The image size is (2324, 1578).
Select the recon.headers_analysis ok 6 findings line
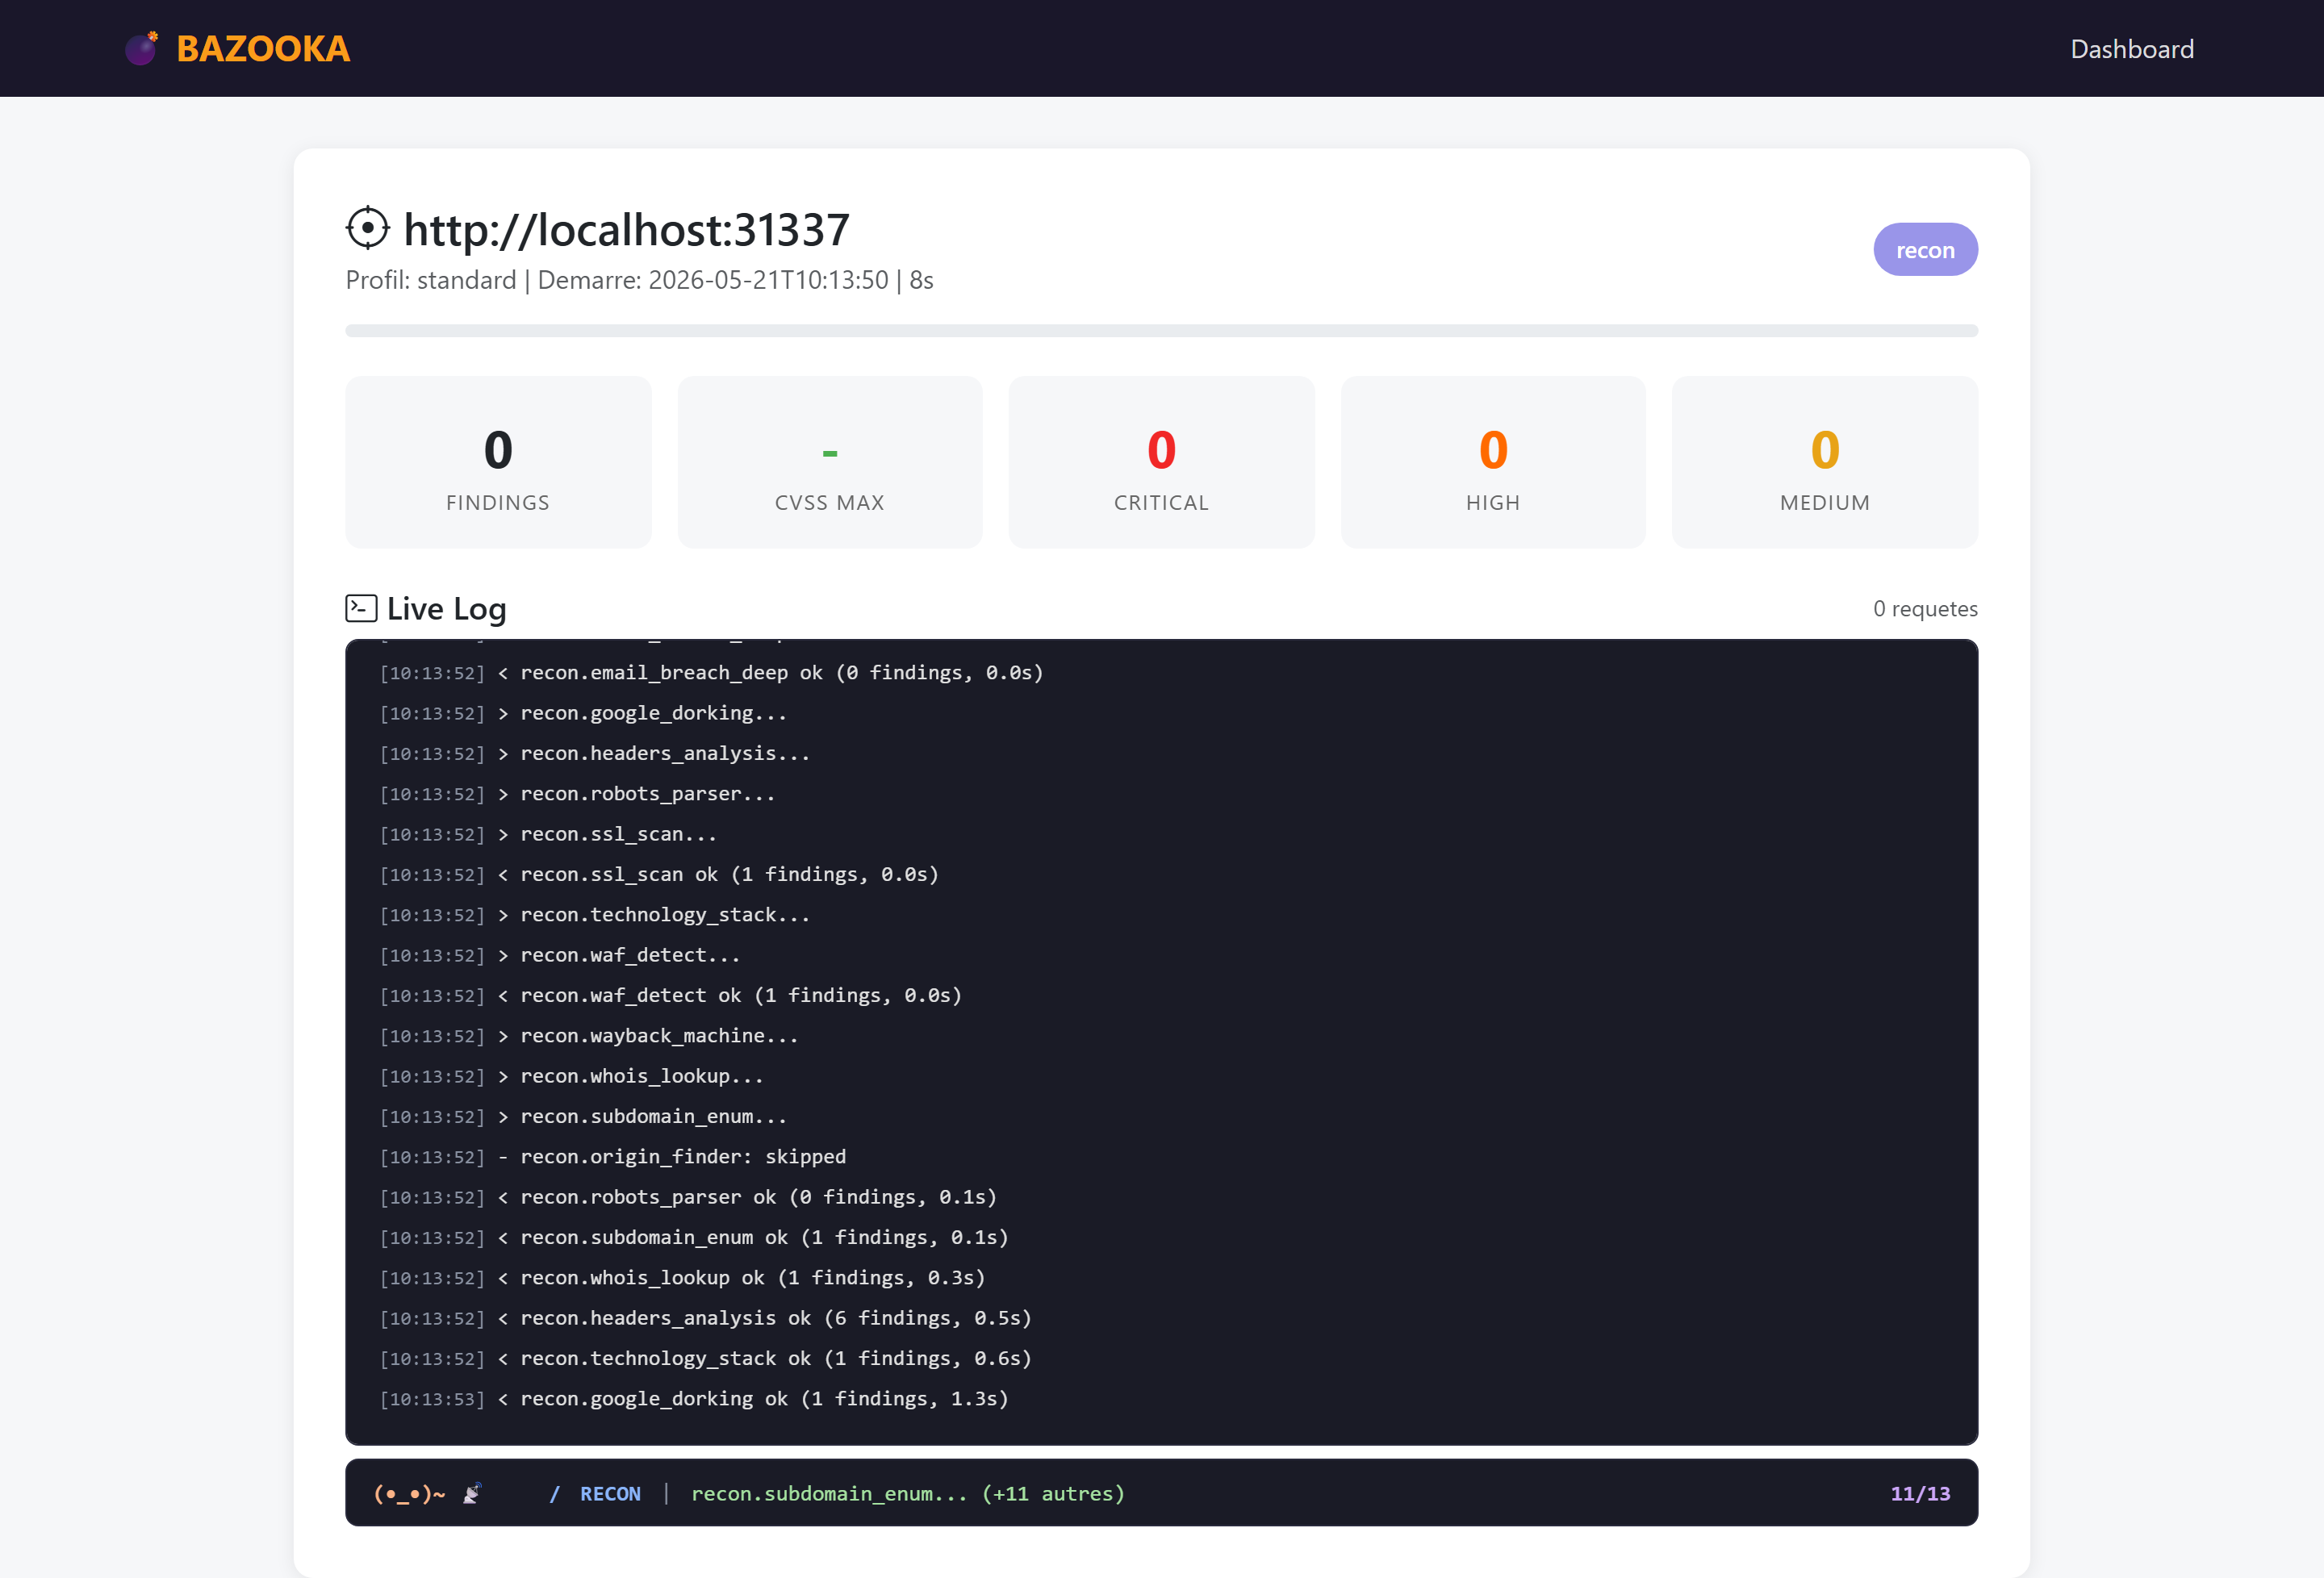point(705,1318)
